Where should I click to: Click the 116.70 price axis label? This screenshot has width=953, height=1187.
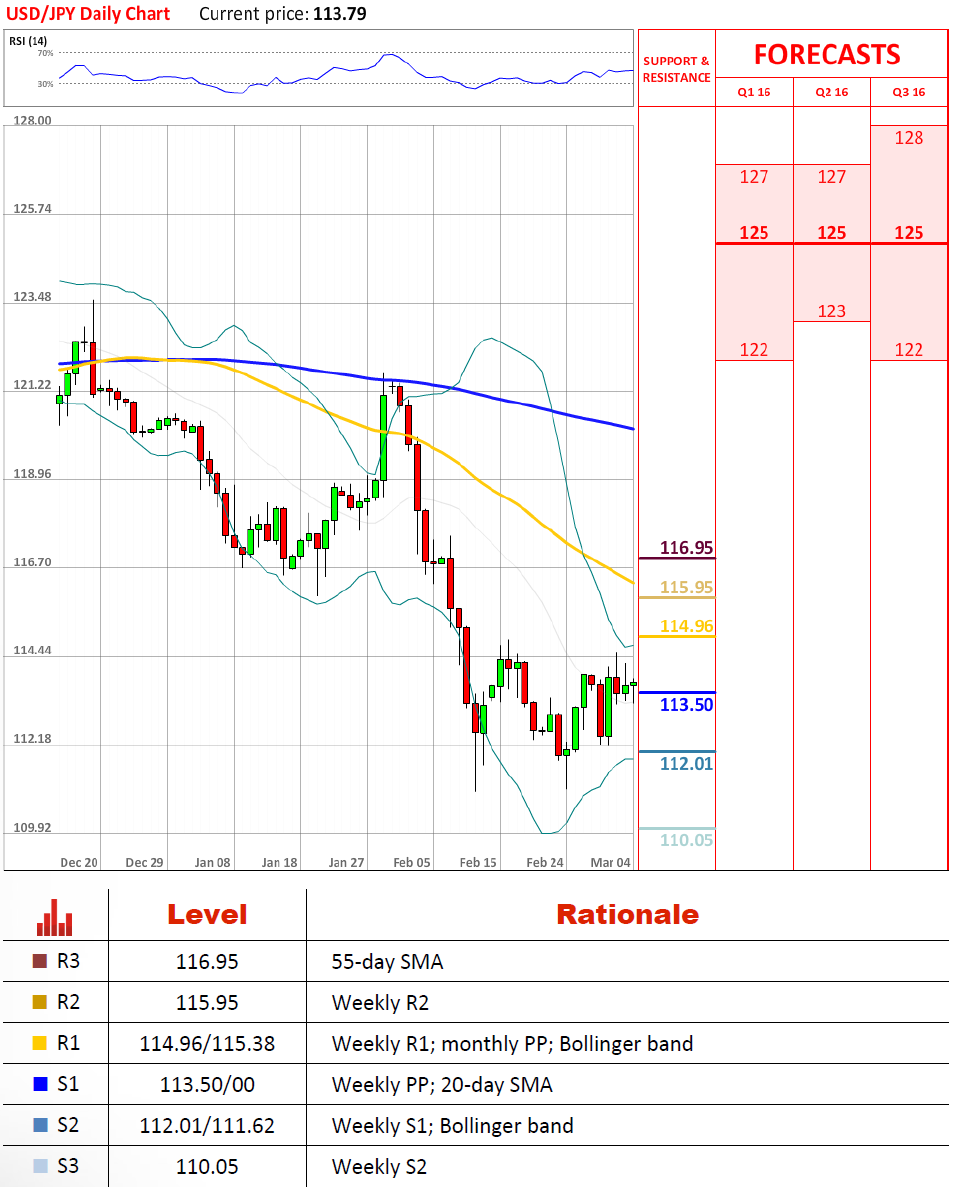[x=33, y=562]
